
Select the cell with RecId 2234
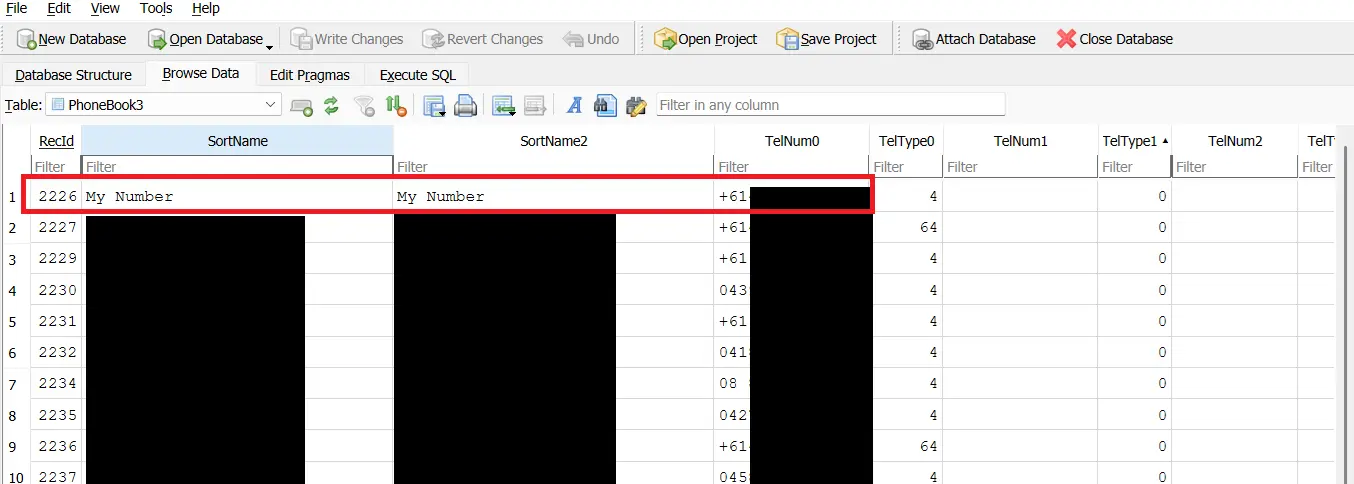pyautogui.click(x=56, y=383)
